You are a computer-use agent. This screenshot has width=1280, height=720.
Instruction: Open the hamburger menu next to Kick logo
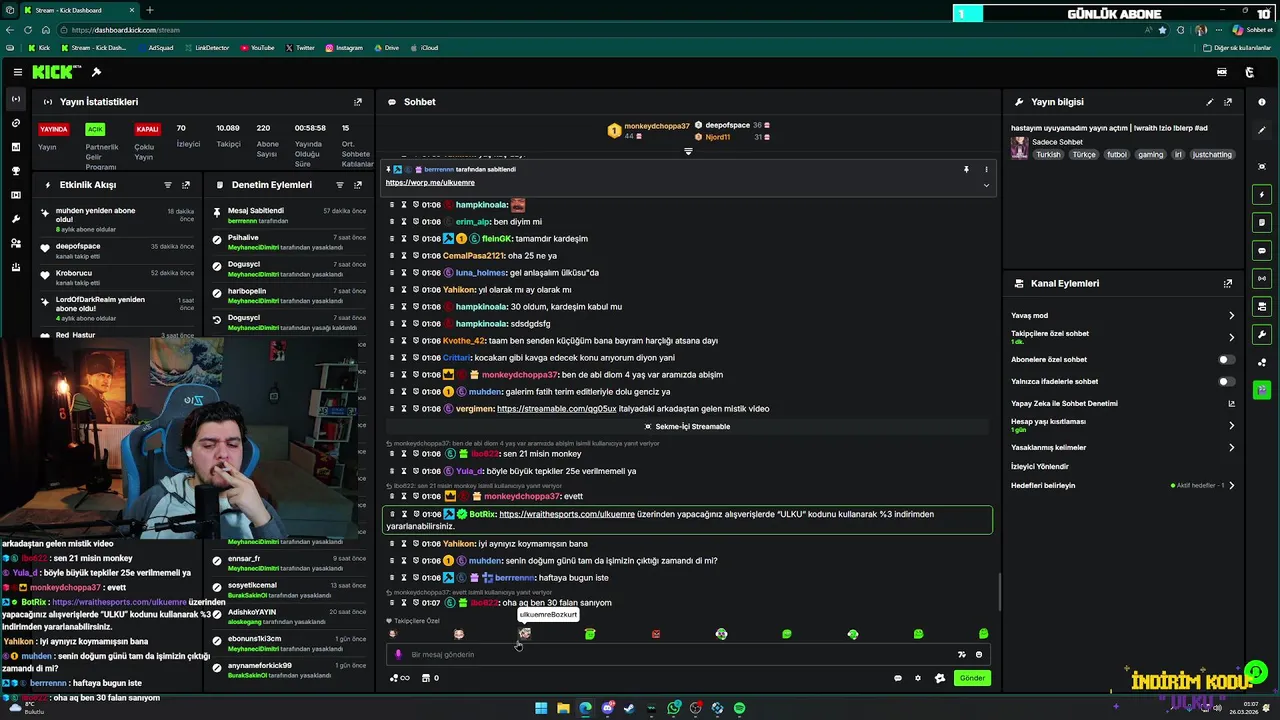(x=18, y=72)
